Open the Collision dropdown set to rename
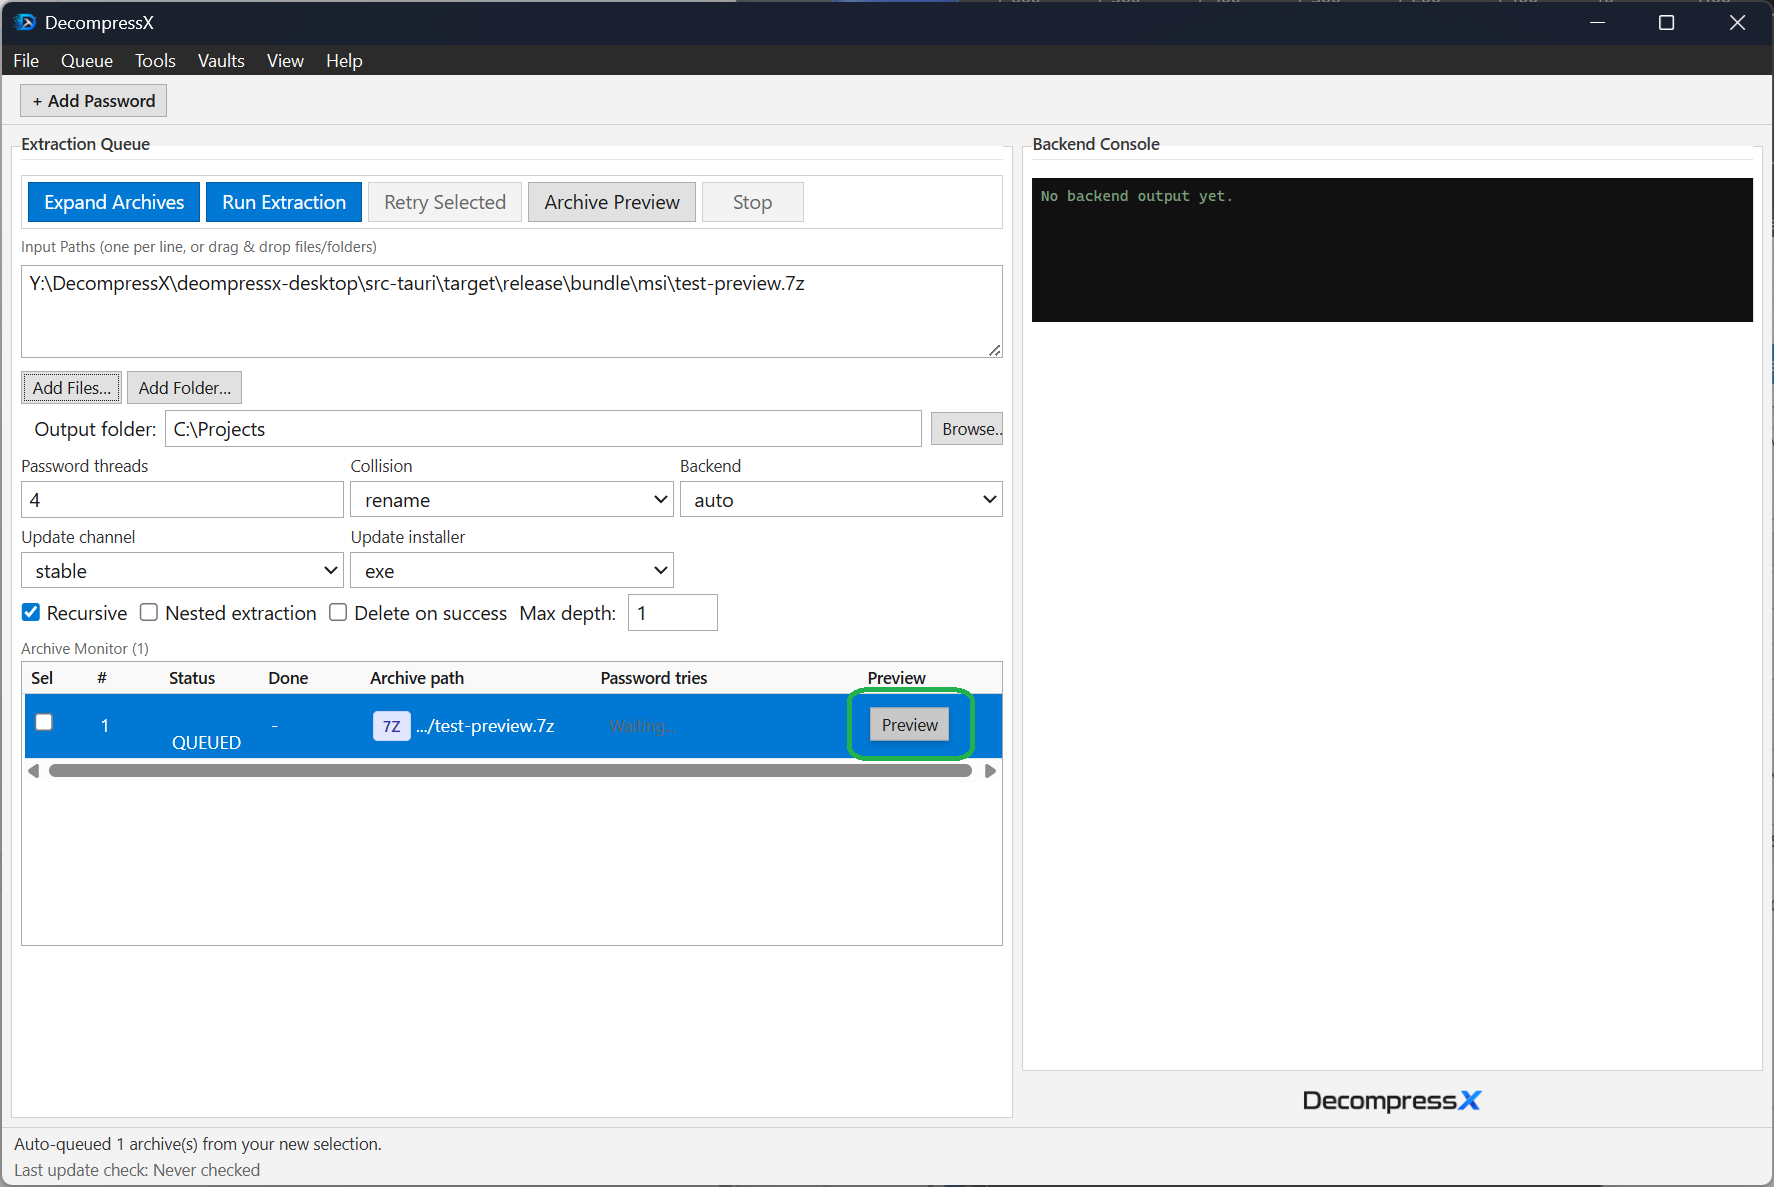Viewport: 1774px width, 1187px height. coord(512,499)
